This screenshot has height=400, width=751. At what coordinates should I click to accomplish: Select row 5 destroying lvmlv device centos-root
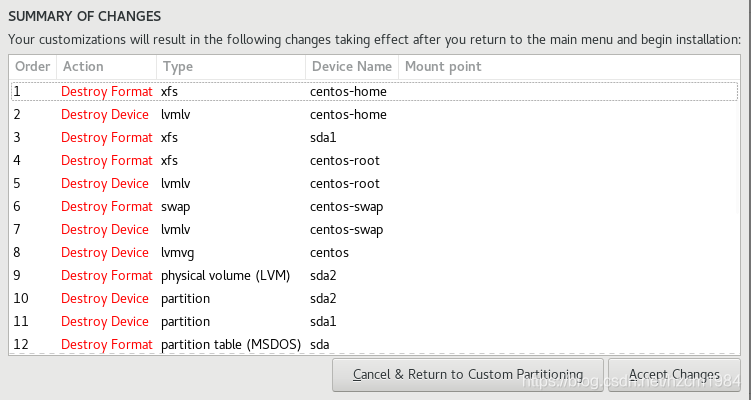click(375, 183)
